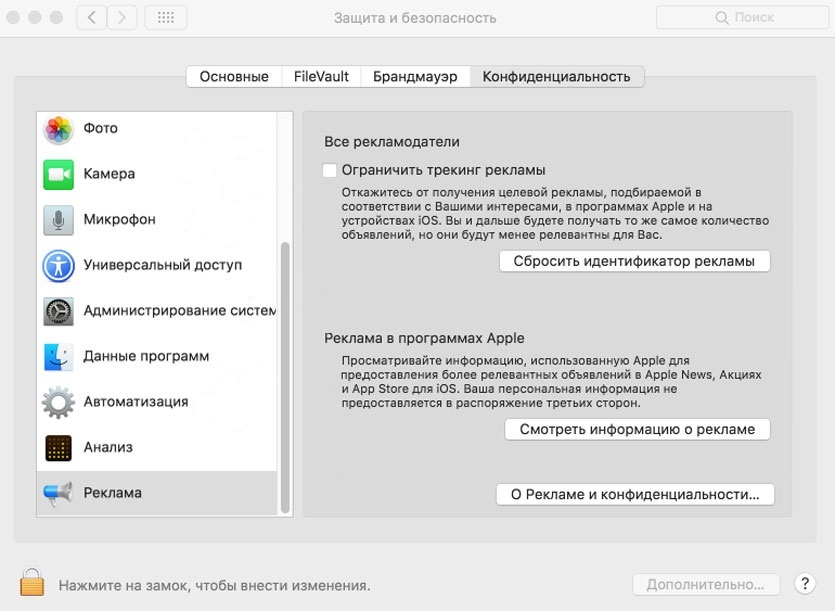
Task: Select the Конфиденциальность tab
Action: point(556,77)
